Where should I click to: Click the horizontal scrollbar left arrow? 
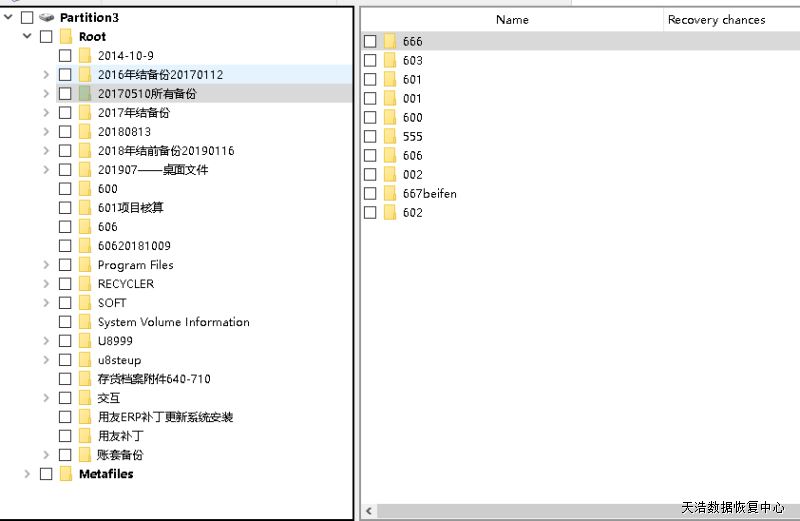click(x=370, y=511)
